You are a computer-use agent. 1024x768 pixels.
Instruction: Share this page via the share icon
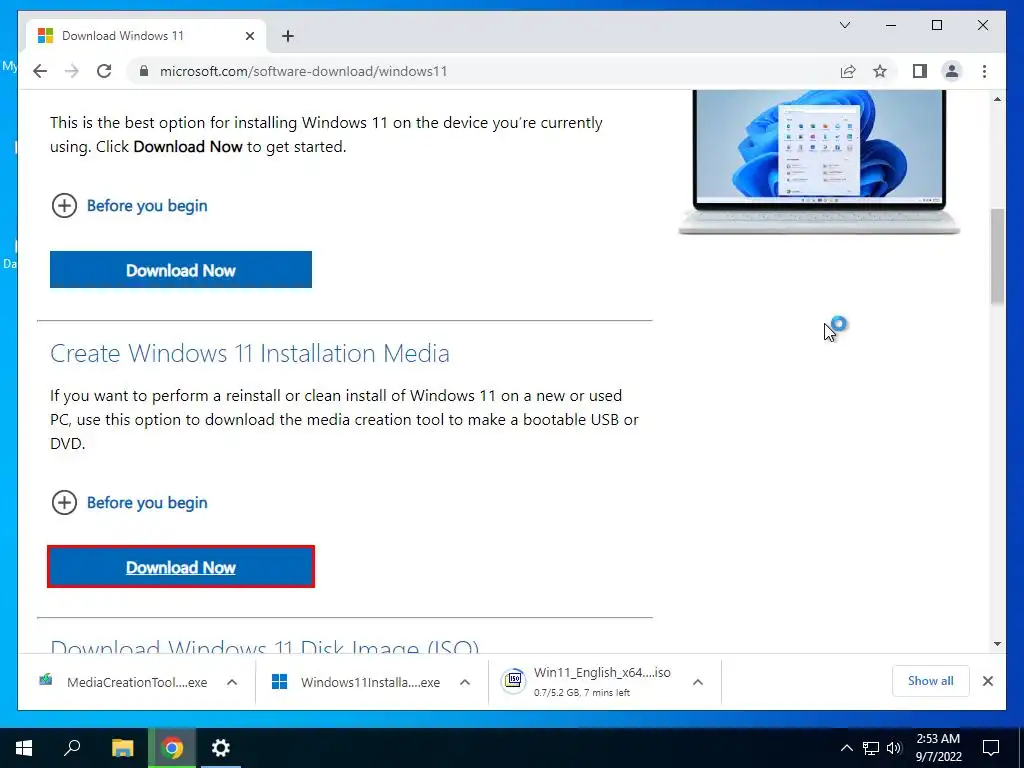848,71
